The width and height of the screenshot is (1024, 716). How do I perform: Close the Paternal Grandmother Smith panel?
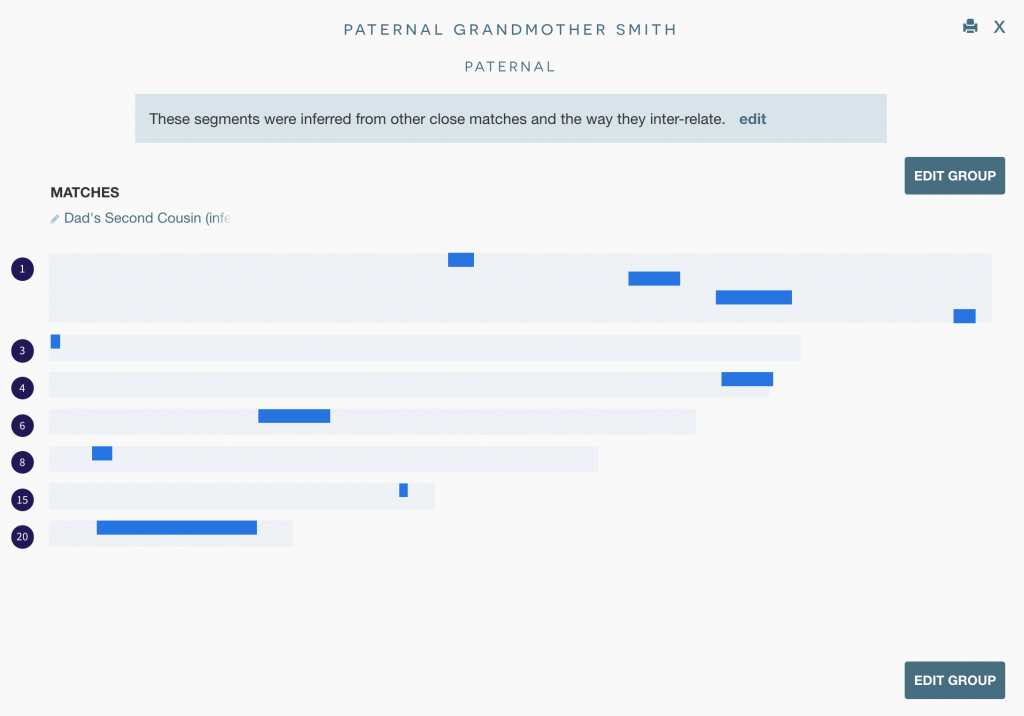[x=999, y=27]
